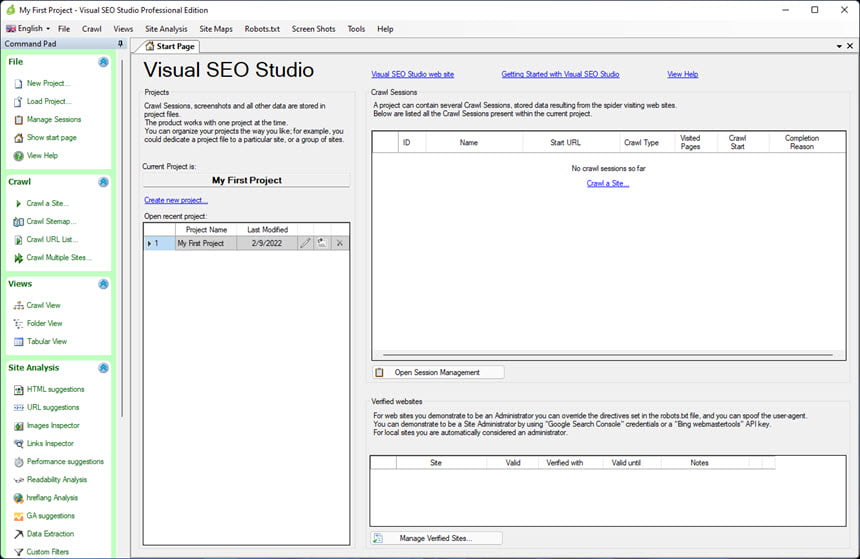
Task: Open the Robots.txt menu
Action: (262, 29)
